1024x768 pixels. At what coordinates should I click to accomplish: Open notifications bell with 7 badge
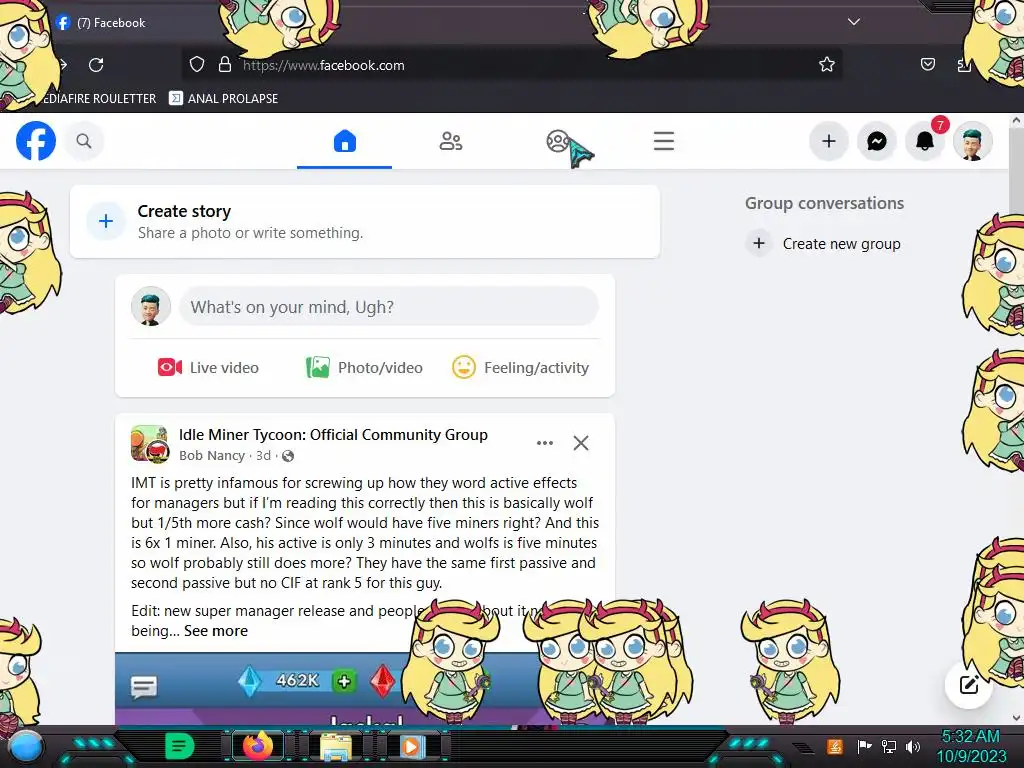tap(925, 140)
